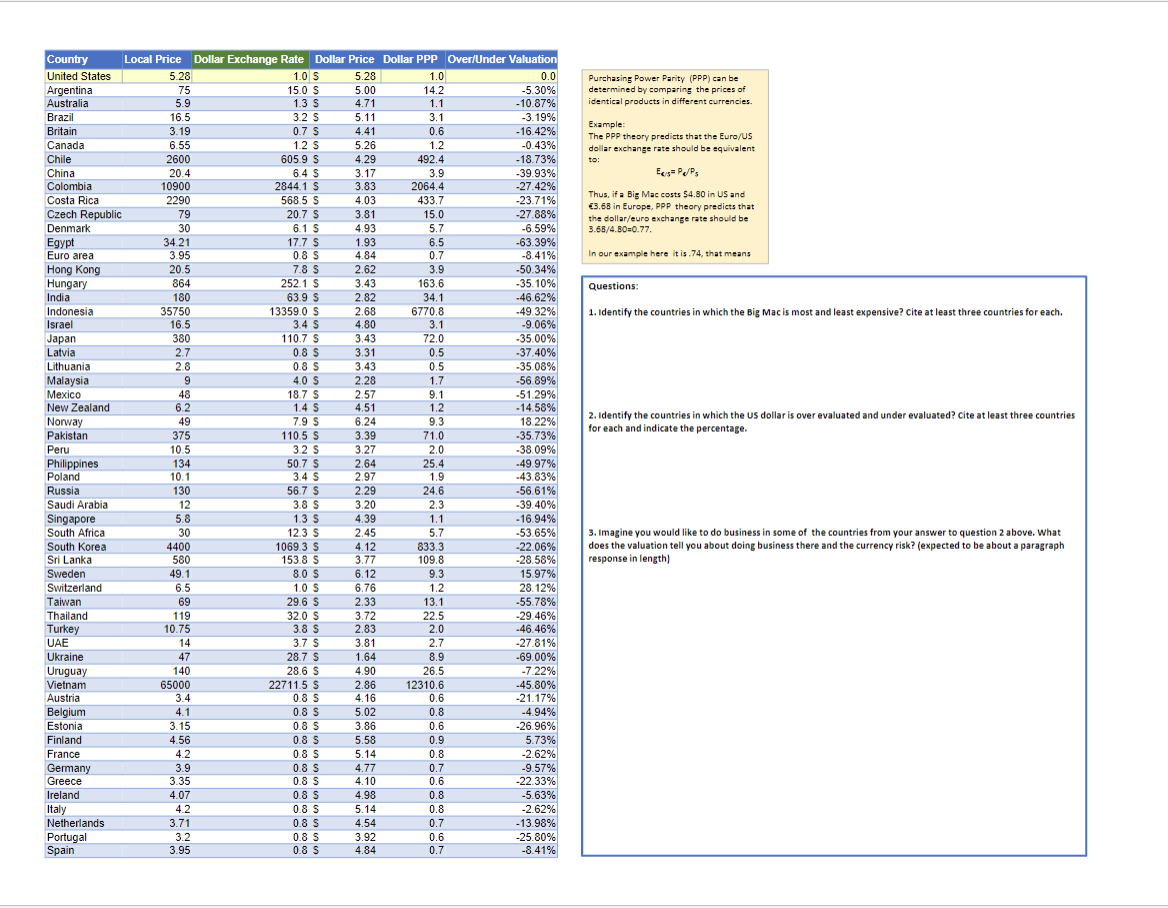Click the Over/Under Valuation header
This screenshot has width=1168, height=908.
pos(501,60)
